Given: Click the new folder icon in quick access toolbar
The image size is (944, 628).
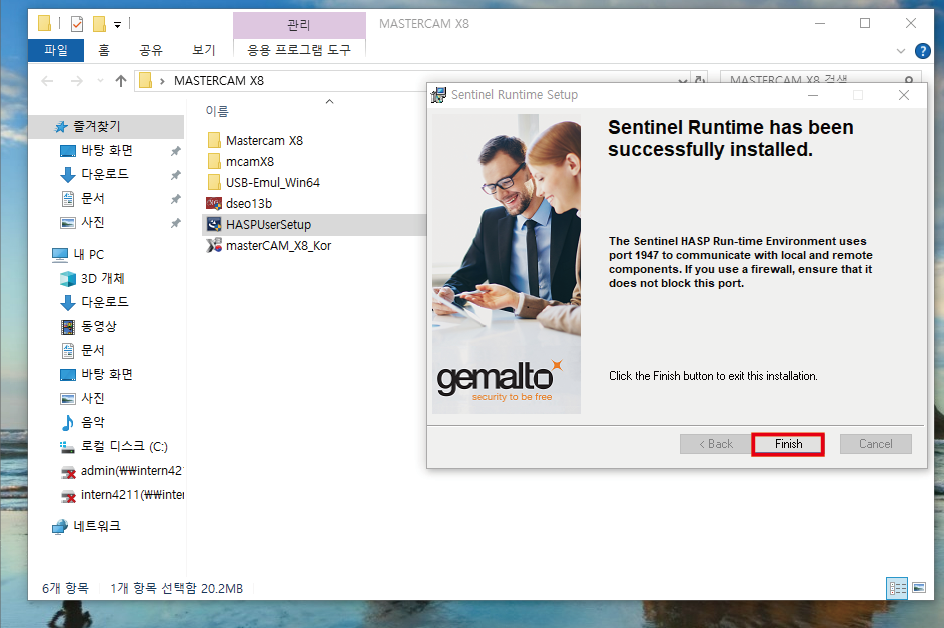Looking at the screenshot, I should coord(99,24).
